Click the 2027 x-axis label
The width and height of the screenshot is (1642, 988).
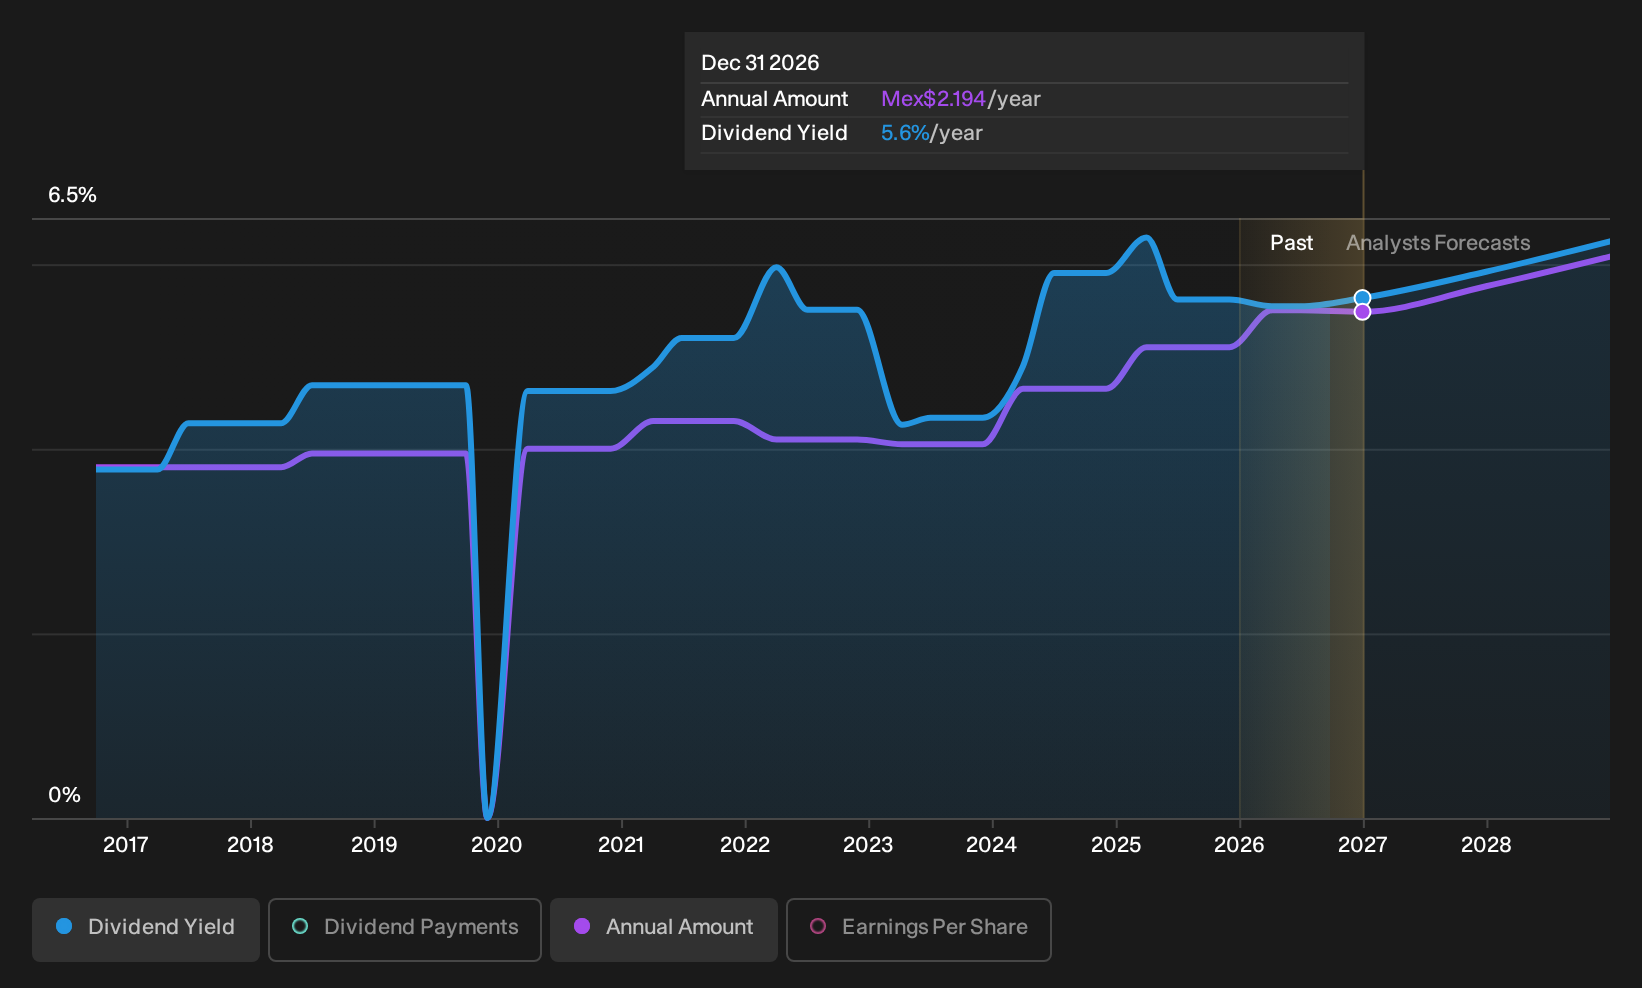pos(1363,845)
